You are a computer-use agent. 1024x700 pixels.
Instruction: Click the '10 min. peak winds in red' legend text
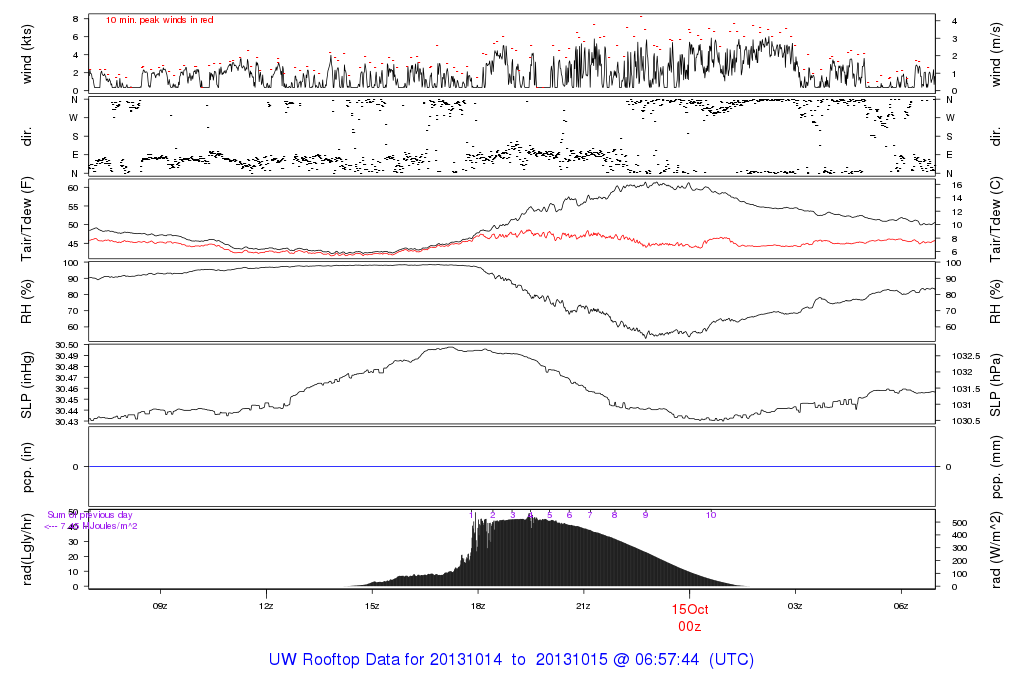click(x=159, y=20)
